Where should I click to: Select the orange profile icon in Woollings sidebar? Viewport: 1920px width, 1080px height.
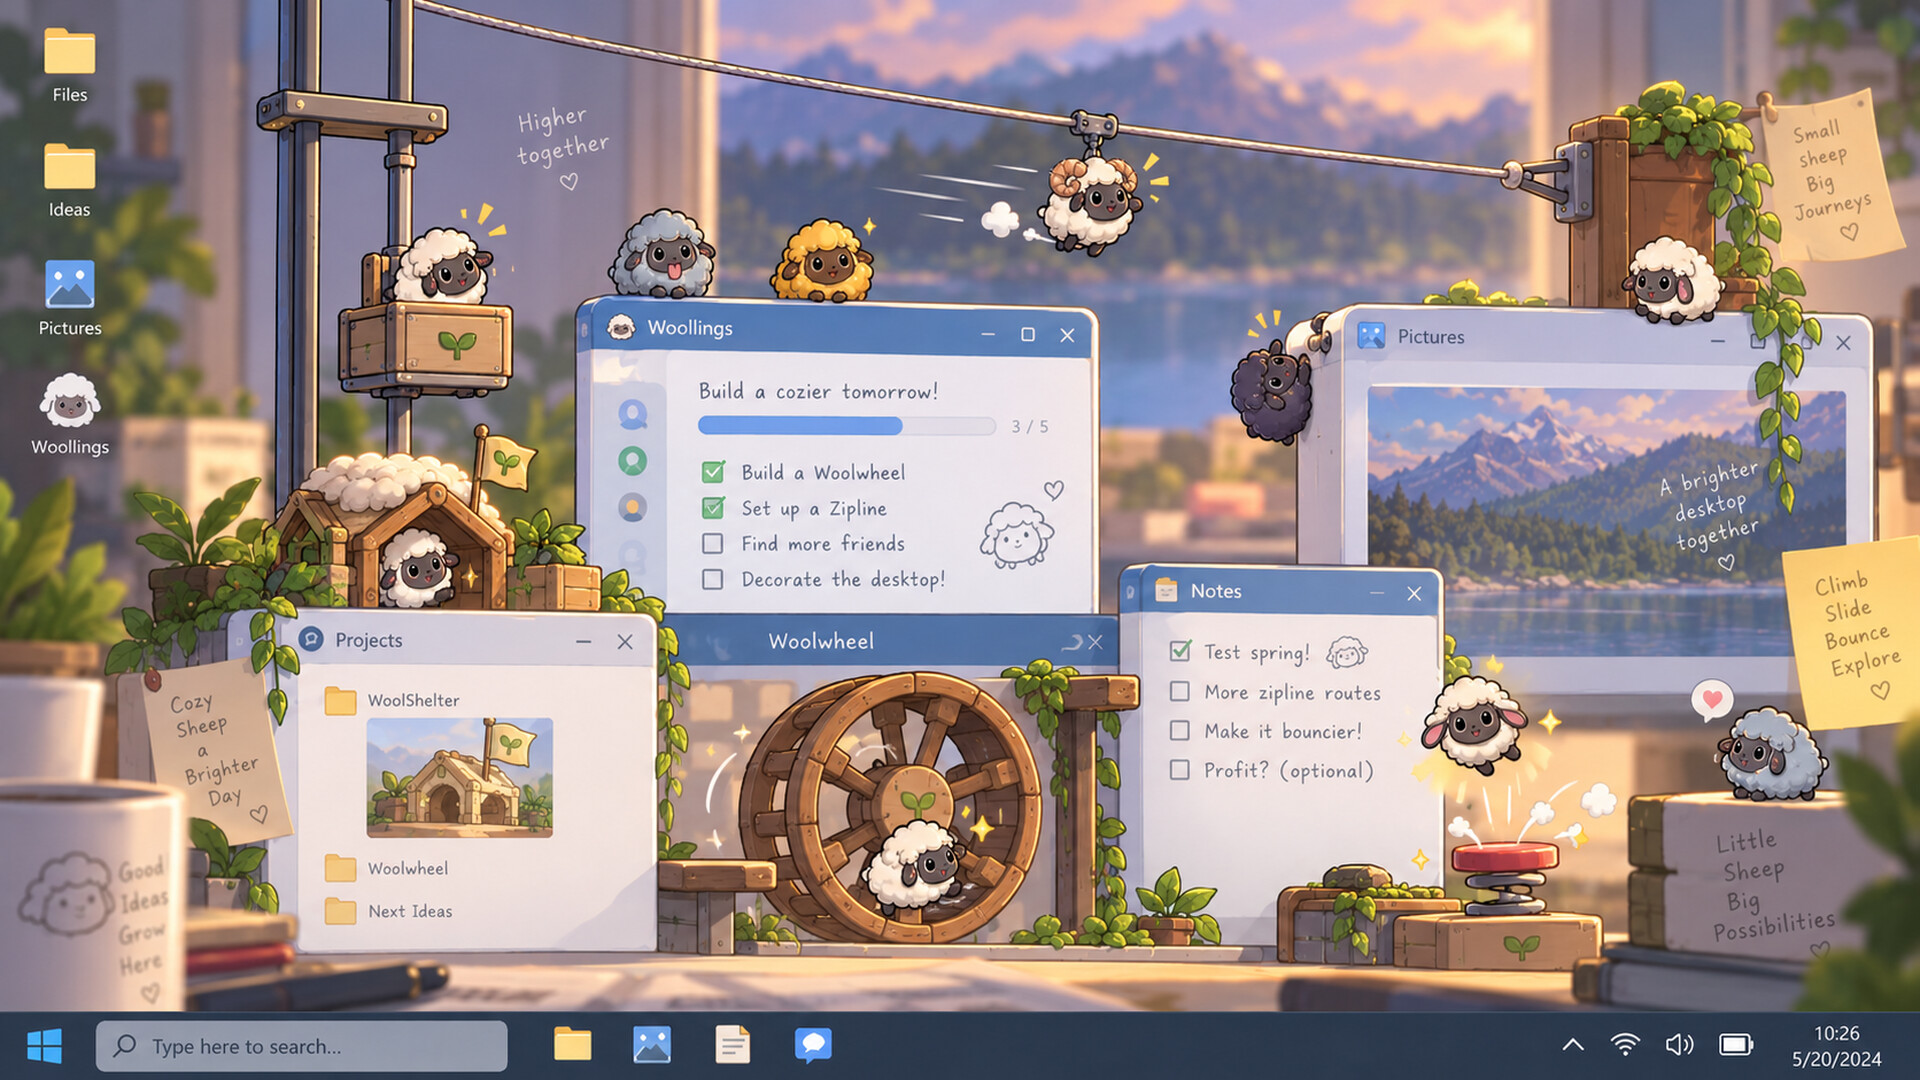pos(632,508)
